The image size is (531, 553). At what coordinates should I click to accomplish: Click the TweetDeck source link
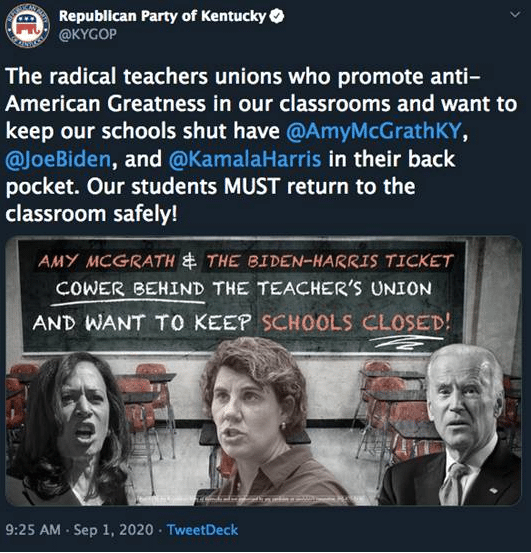point(202,530)
